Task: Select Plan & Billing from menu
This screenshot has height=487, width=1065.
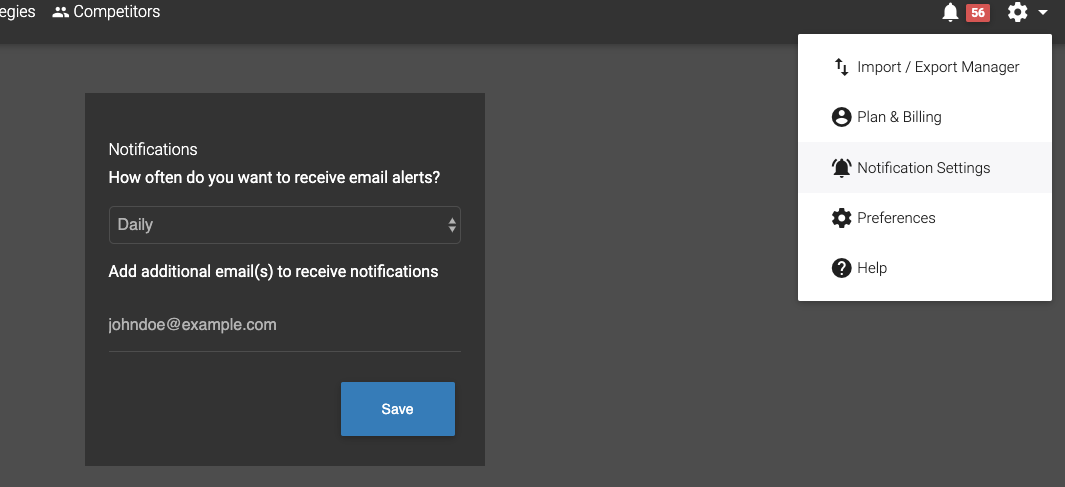Action: 924,117
